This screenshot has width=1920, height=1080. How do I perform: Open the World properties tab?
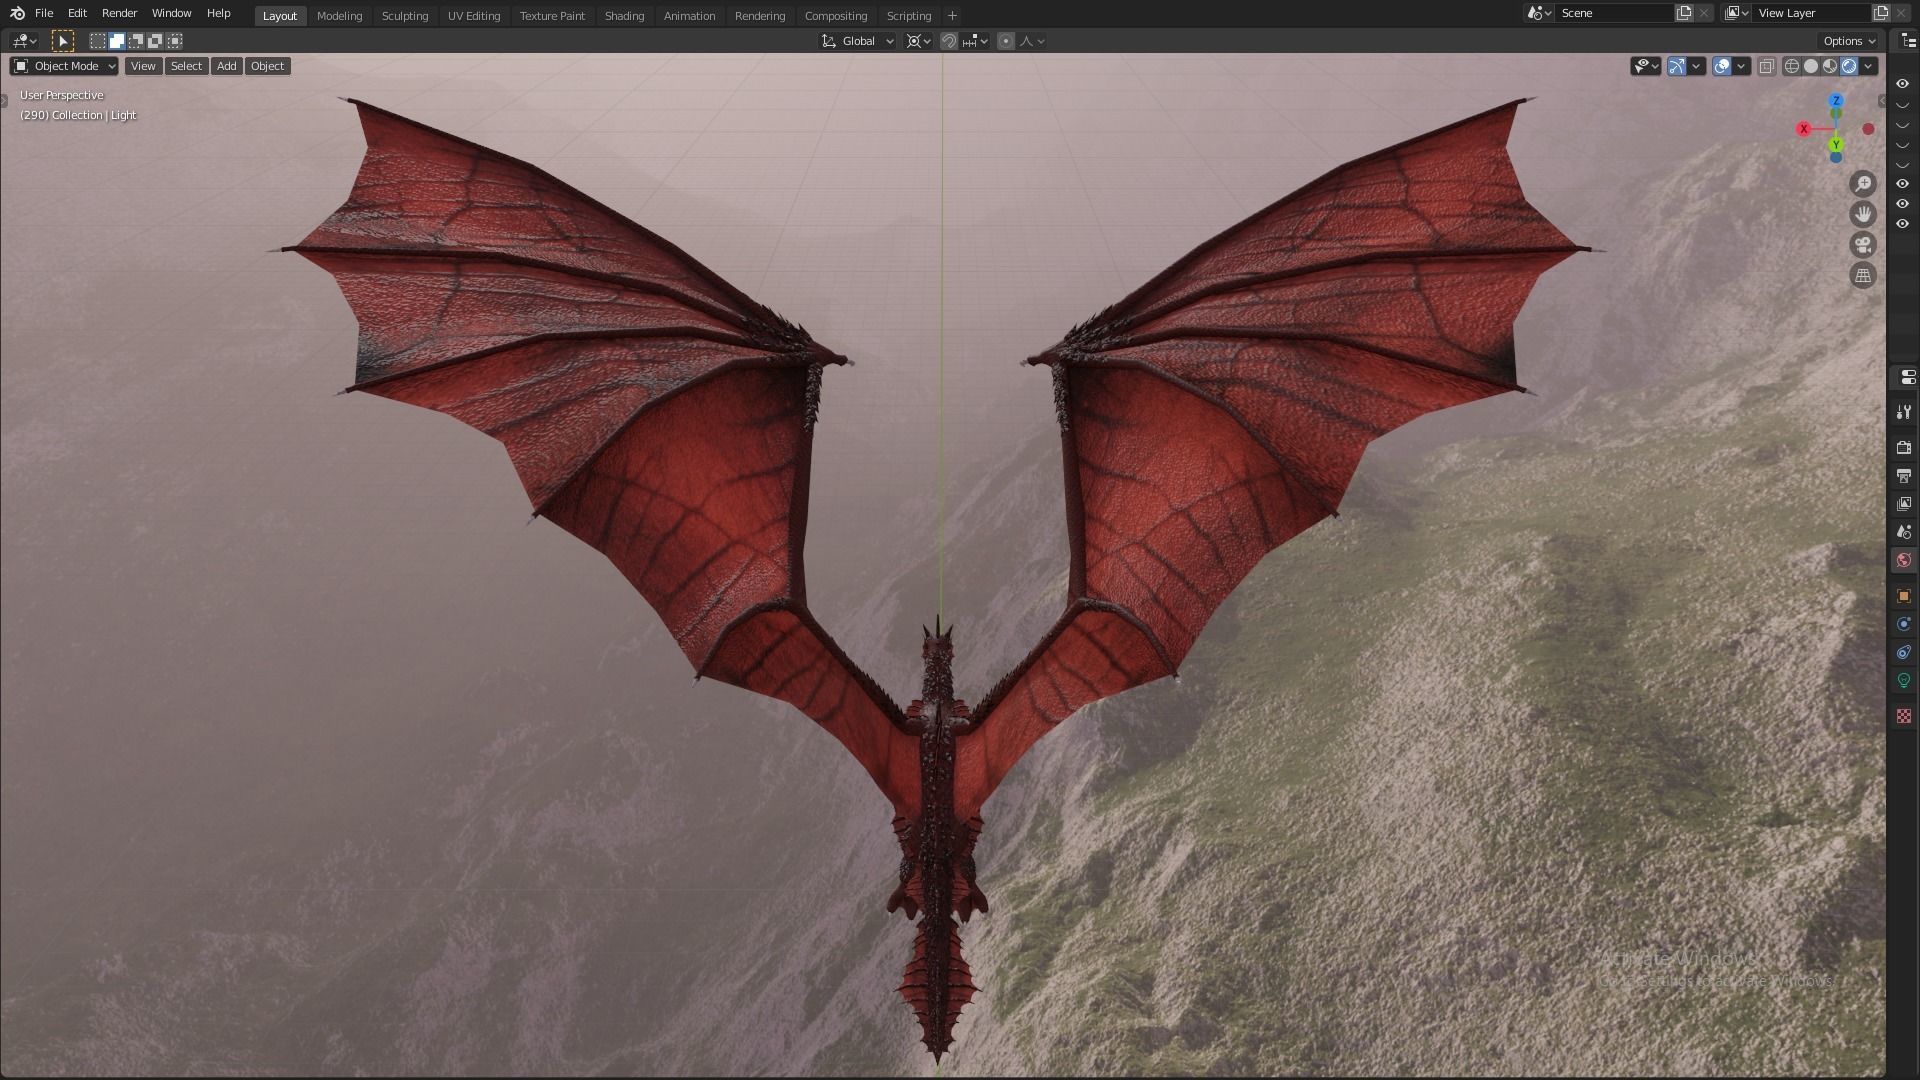coord(1903,560)
